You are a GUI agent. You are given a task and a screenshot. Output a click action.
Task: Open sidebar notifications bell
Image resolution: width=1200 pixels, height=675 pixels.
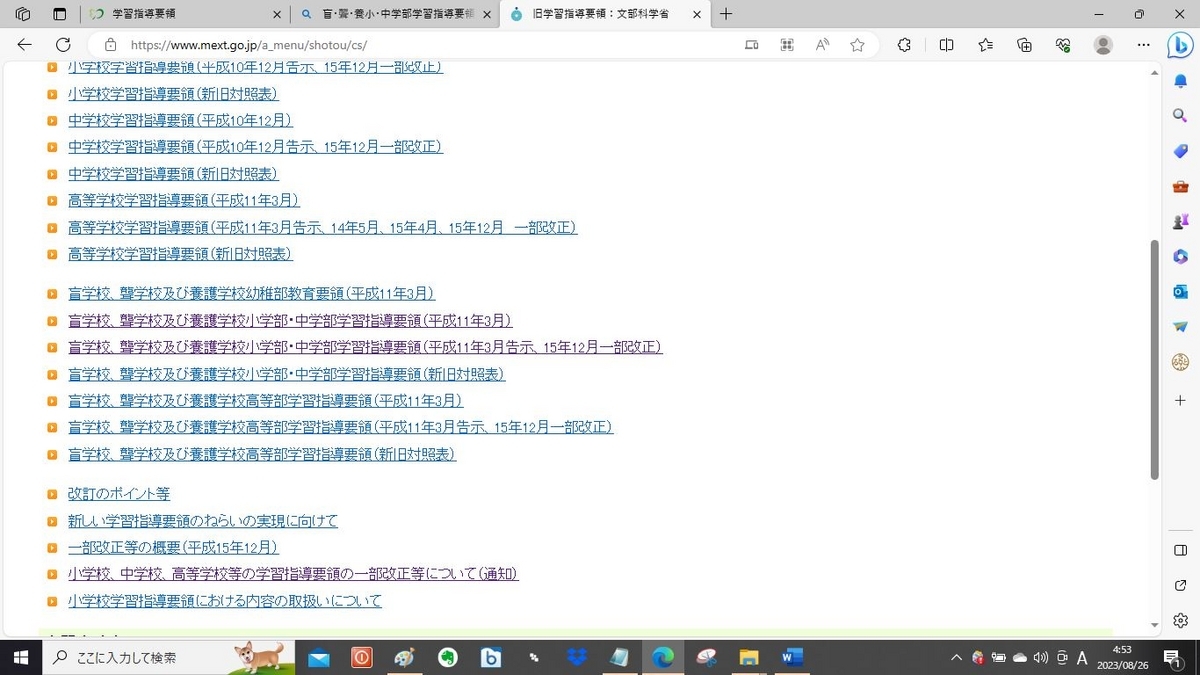coord(1180,81)
